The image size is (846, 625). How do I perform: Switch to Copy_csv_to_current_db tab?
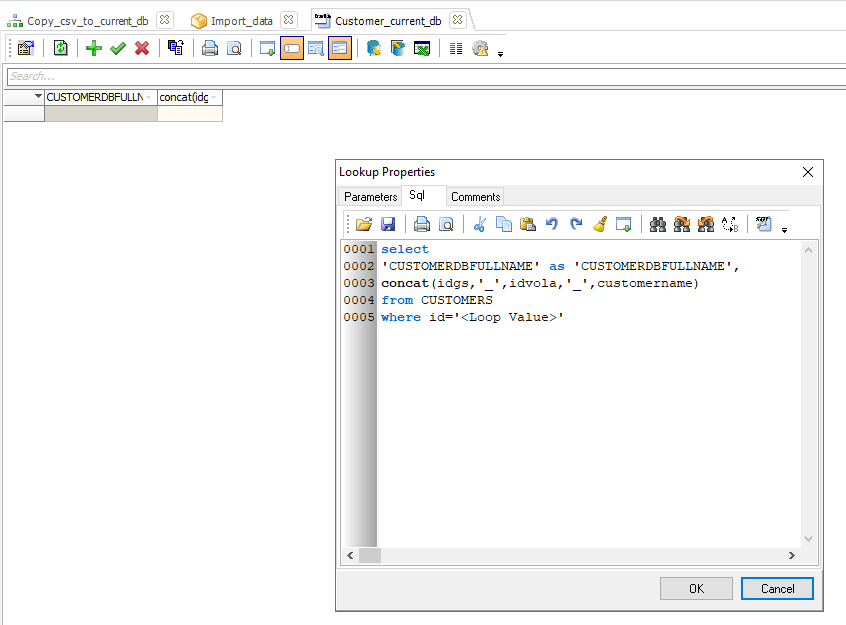(x=87, y=21)
